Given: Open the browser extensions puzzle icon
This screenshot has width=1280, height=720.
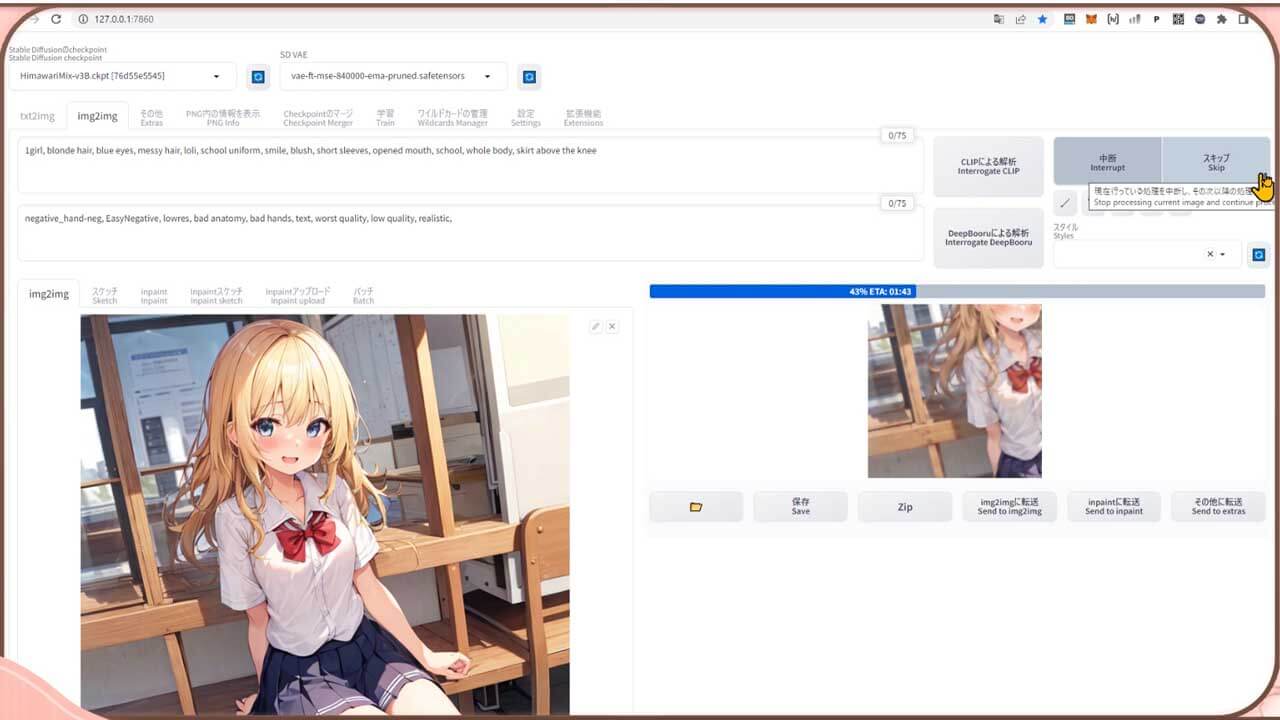Looking at the screenshot, I should click(x=1223, y=19).
